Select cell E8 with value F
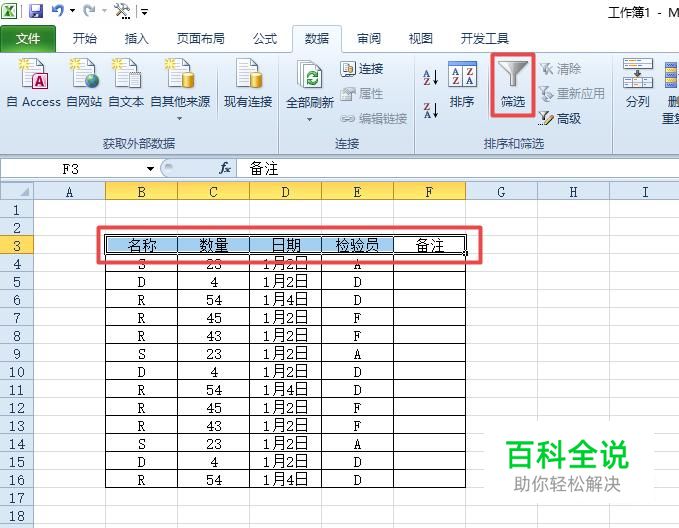This screenshot has width=679, height=528. click(x=357, y=336)
